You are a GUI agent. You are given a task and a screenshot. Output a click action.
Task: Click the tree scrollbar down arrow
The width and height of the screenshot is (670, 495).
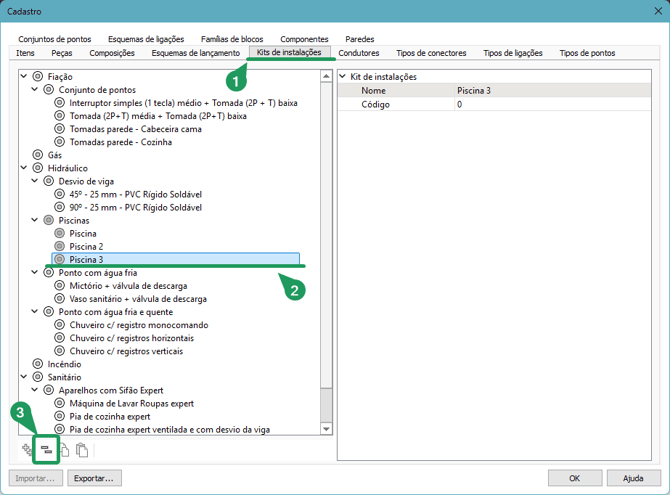pyautogui.click(x=325, y=428)
